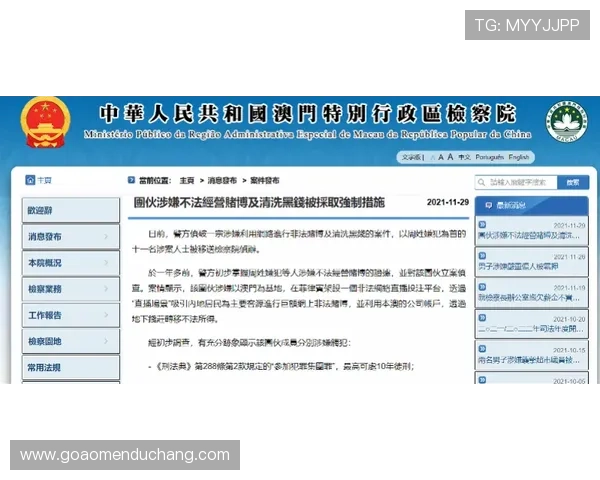Click the 搜索 search button
The width and height of the screenshot is (600, 480).
tap(573, 183)
